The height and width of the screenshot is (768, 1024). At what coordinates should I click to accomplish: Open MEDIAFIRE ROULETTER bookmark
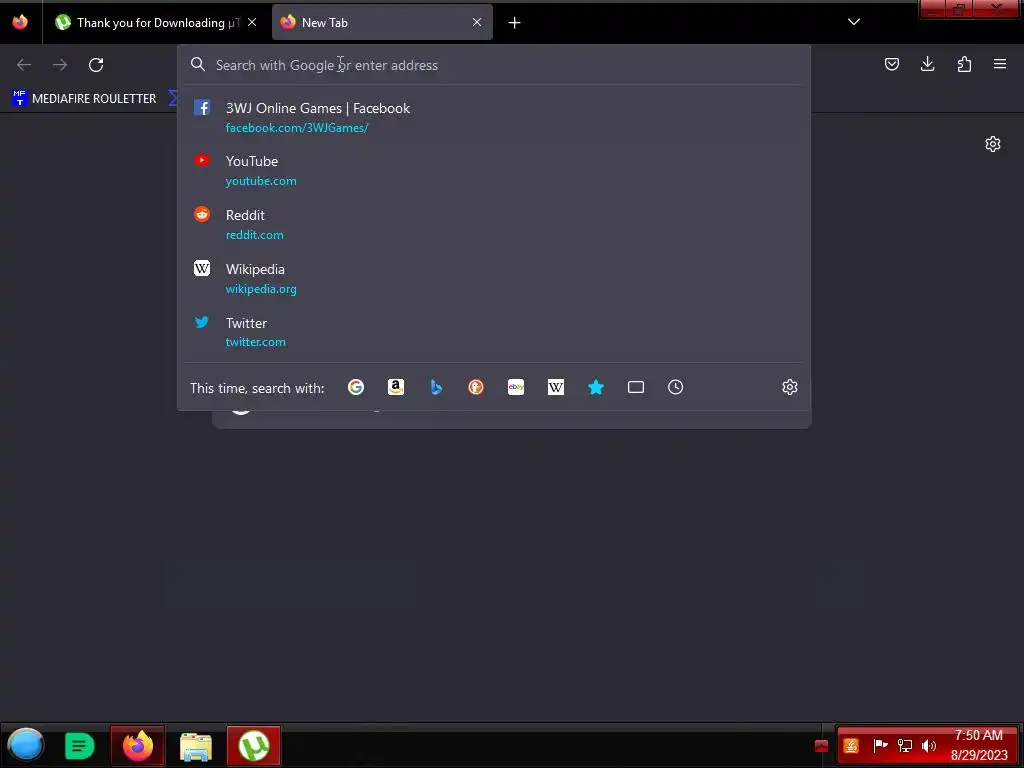pyautogui.click(x=85, y=99)
